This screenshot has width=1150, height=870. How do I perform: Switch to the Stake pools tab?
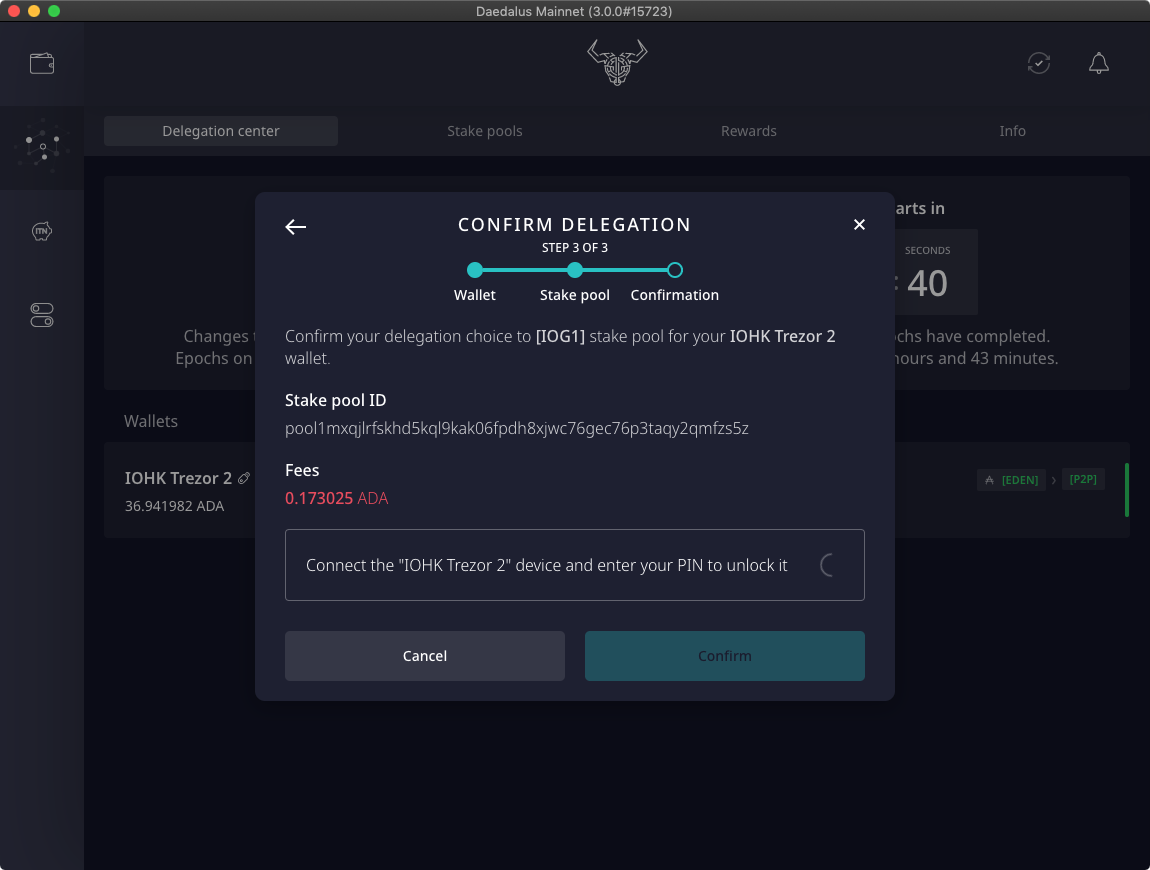[x=485, y=131]
